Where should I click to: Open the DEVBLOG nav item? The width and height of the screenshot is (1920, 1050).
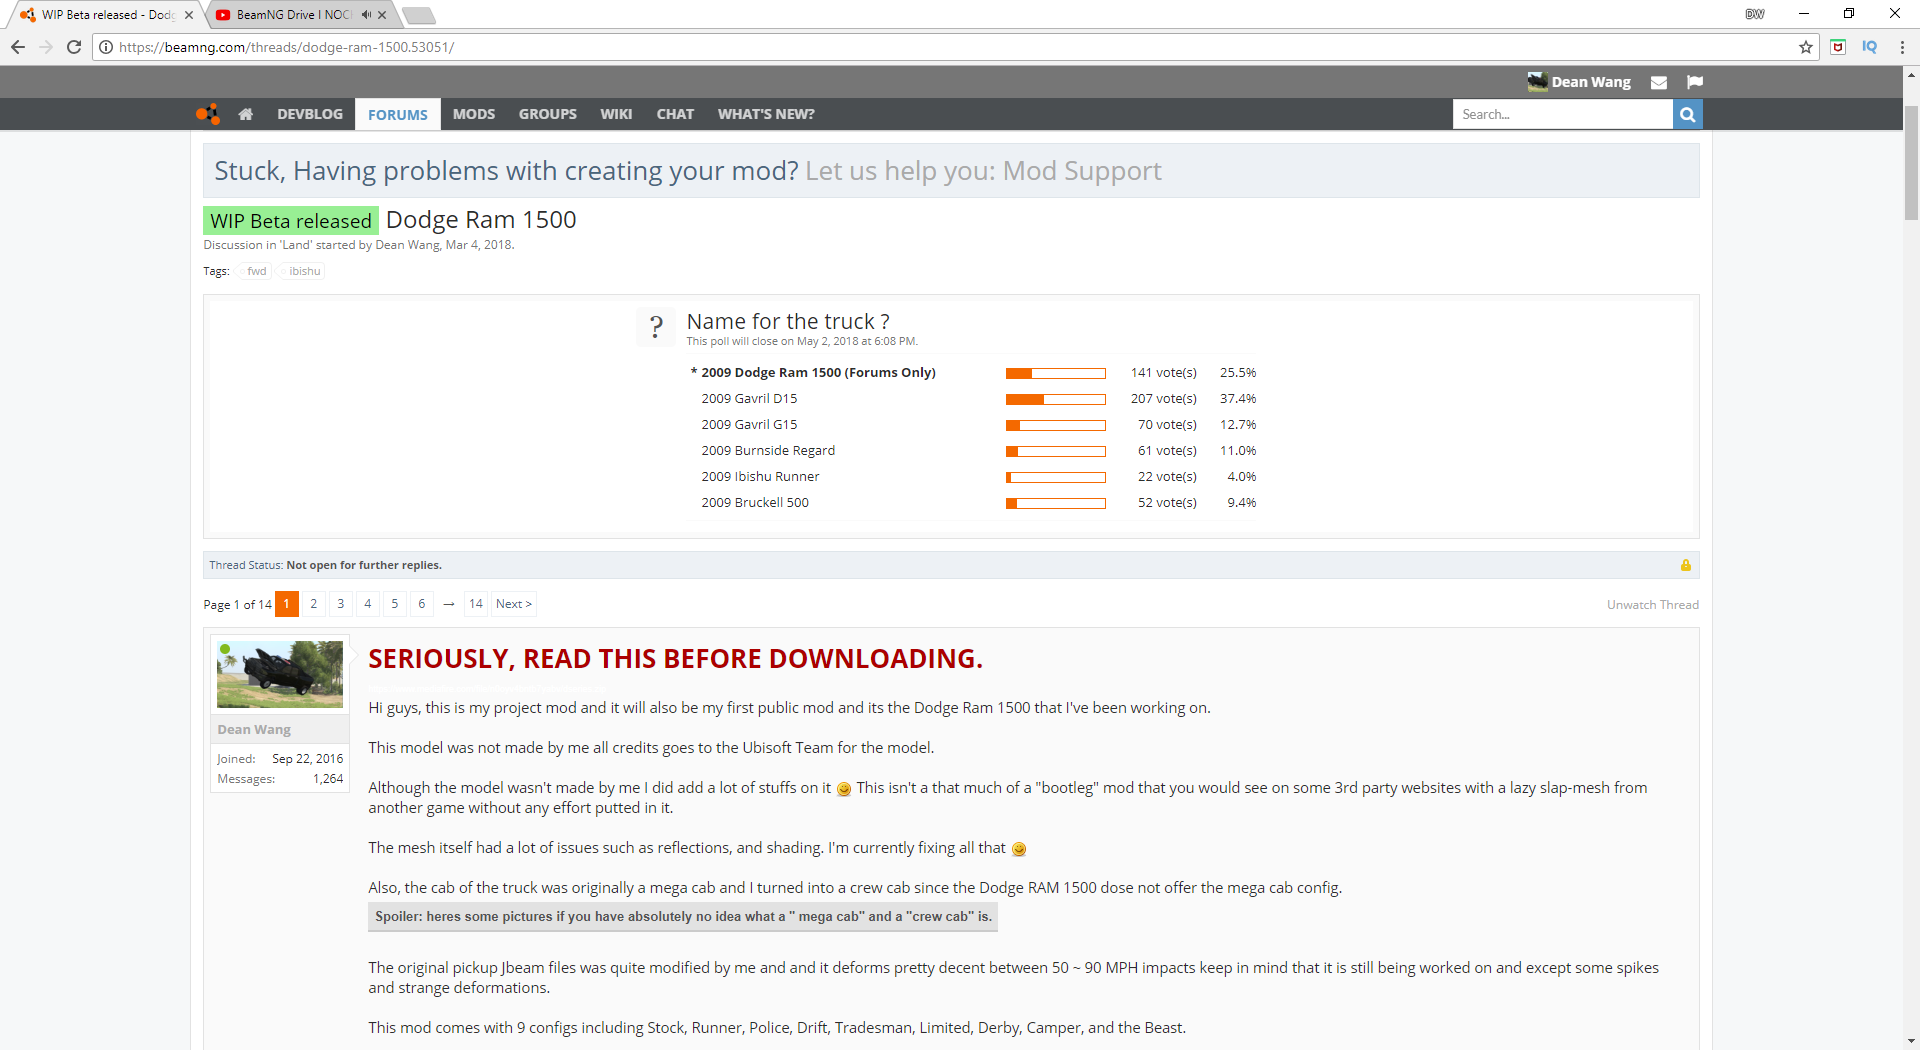tap(310, 114)
